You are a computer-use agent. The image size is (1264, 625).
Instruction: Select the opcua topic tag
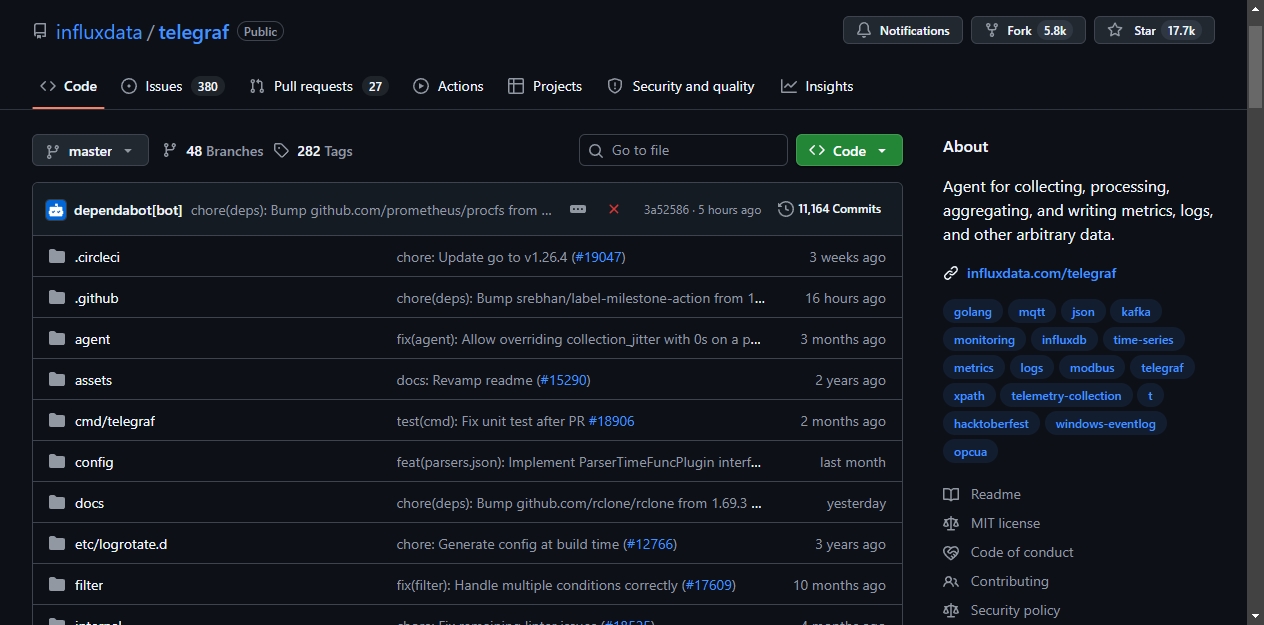970,452
